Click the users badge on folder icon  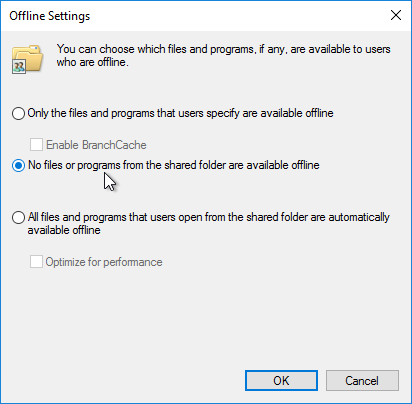tap(19, 67)
